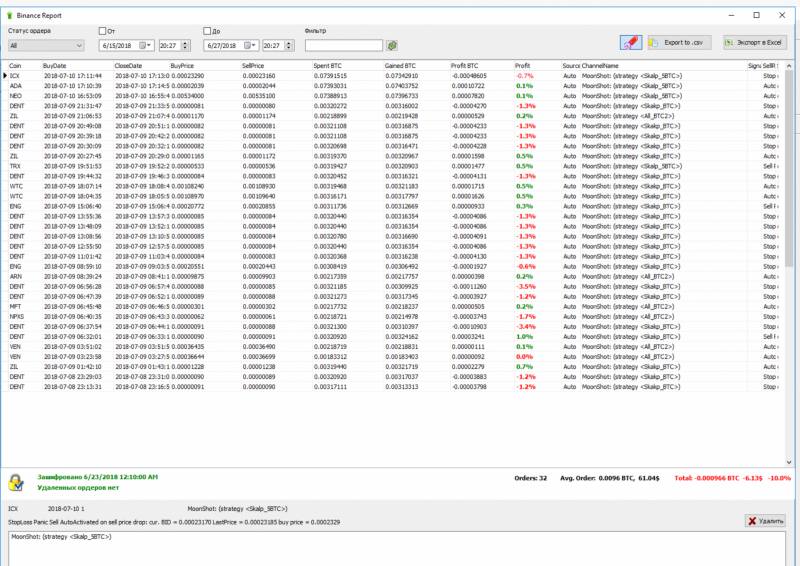The height and width of the screenshot is (566, 800).
Task: Click the StopLoss Panic Sell detail line
Action: click(x=174, y=522)
